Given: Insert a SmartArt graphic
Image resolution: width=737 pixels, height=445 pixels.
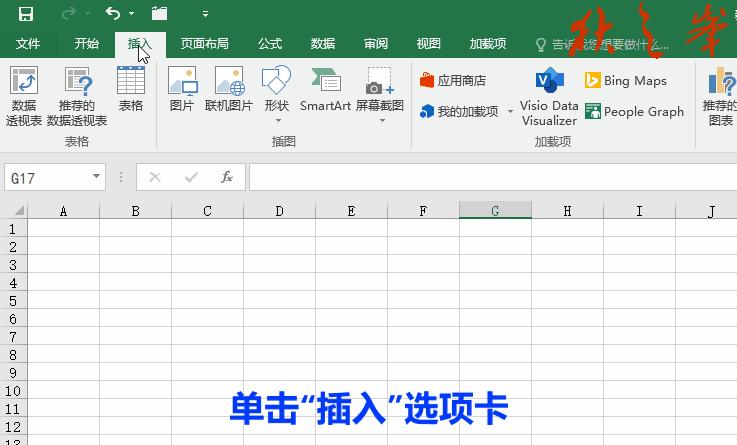Looking at the screenshot, I should click(x=325, y=89).
